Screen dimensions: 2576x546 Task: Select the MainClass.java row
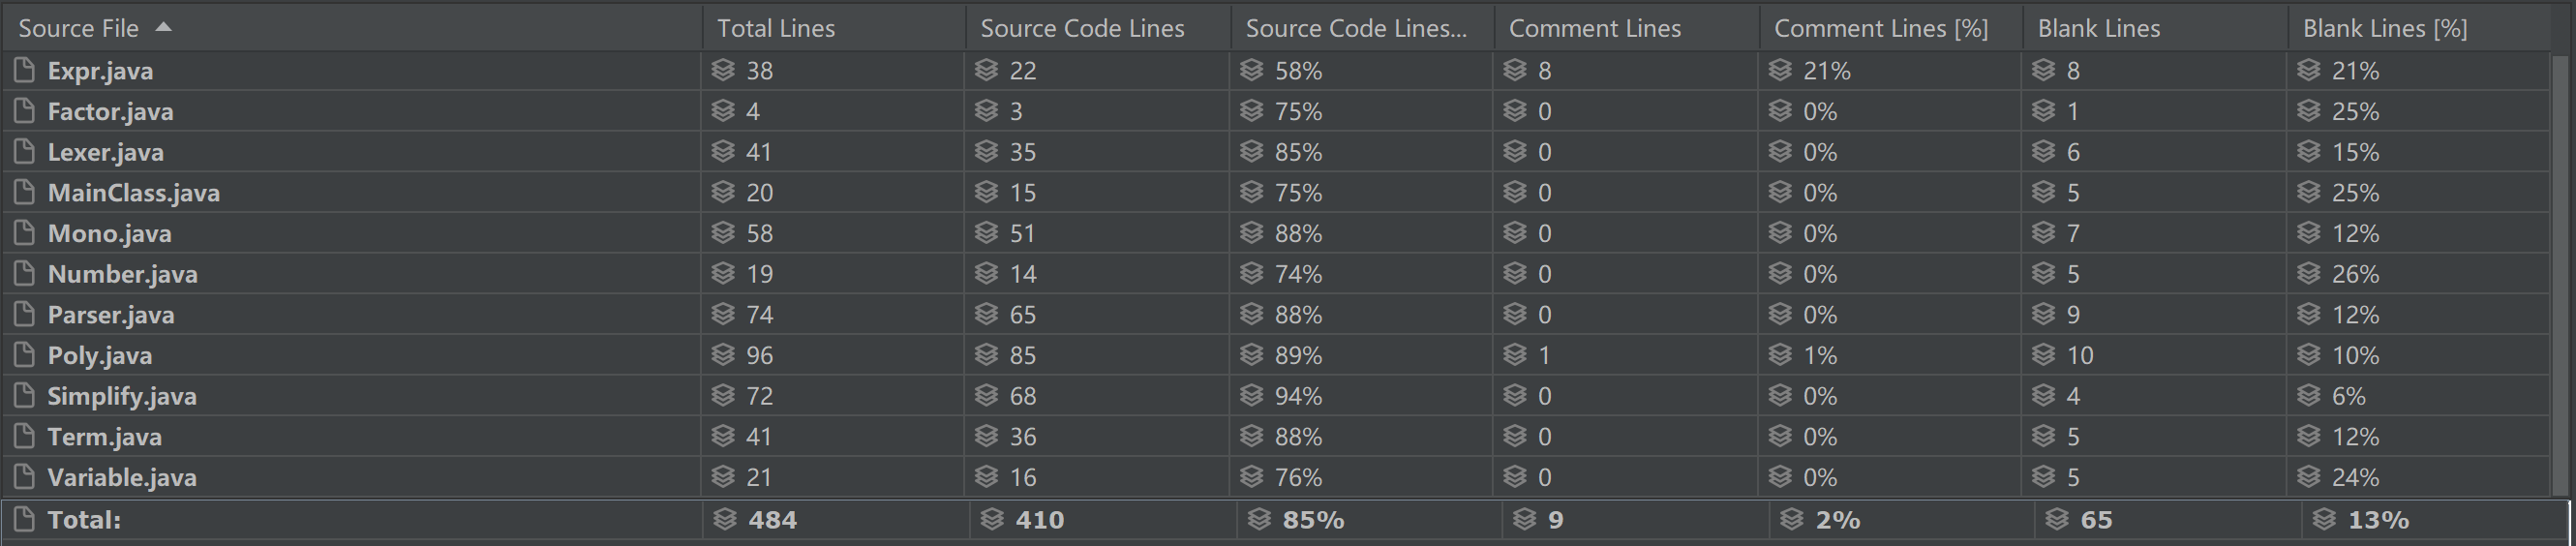click(1276, 192)
